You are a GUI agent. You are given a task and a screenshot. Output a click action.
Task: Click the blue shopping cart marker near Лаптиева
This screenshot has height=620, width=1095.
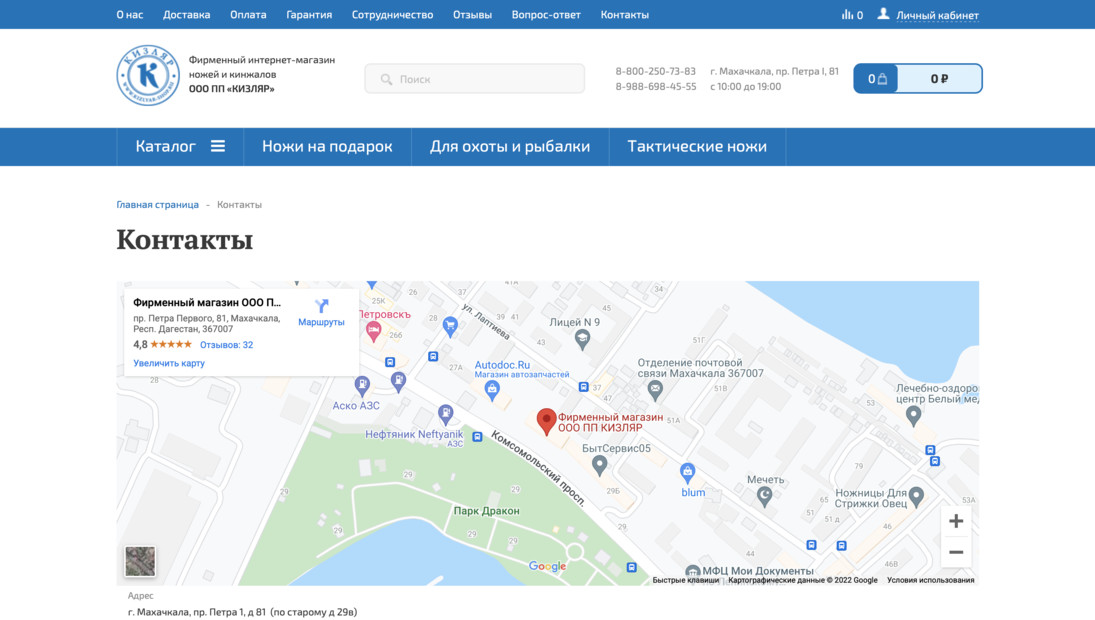[450, 327]
